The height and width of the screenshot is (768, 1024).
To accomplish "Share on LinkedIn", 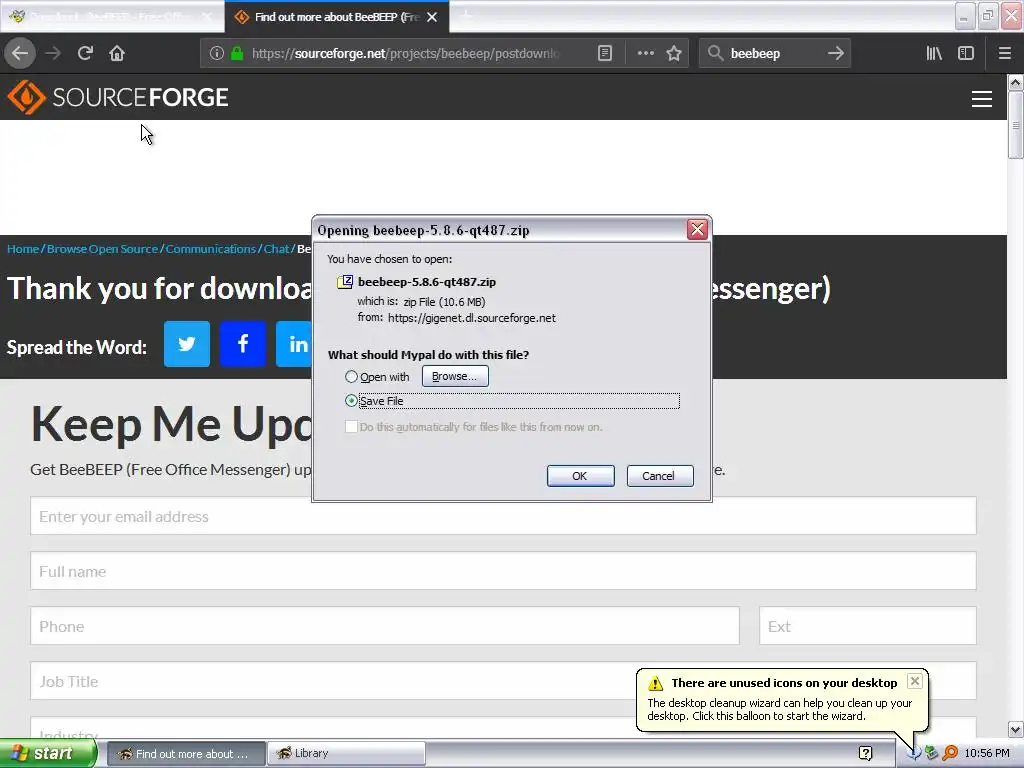I will tap(295, 344).
